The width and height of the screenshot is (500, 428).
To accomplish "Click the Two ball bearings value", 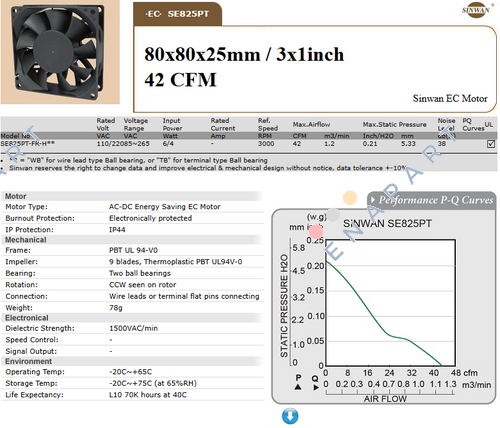I will [140, 273].
